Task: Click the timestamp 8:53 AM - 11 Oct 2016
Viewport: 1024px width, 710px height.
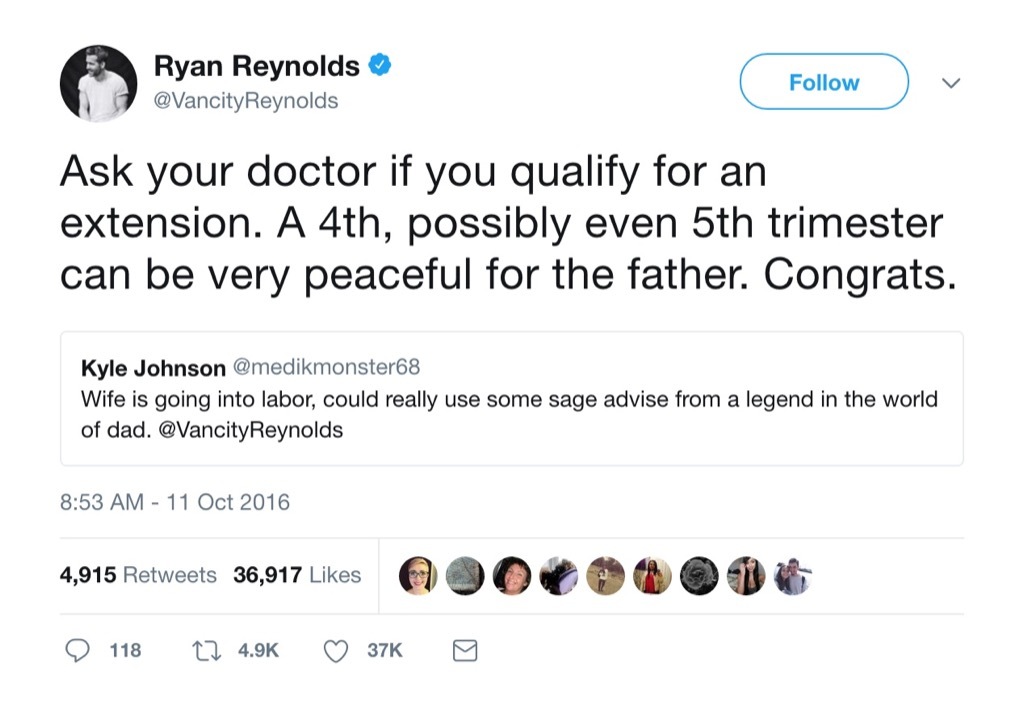Action: pyautogui.click(x=172, y=502)
